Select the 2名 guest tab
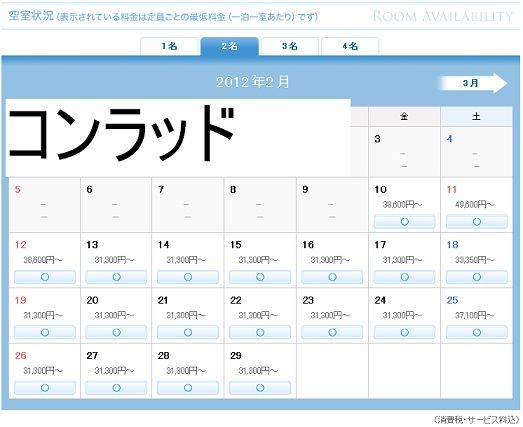Viewport: 523px width, 427px height. click(x=229, y=46)
